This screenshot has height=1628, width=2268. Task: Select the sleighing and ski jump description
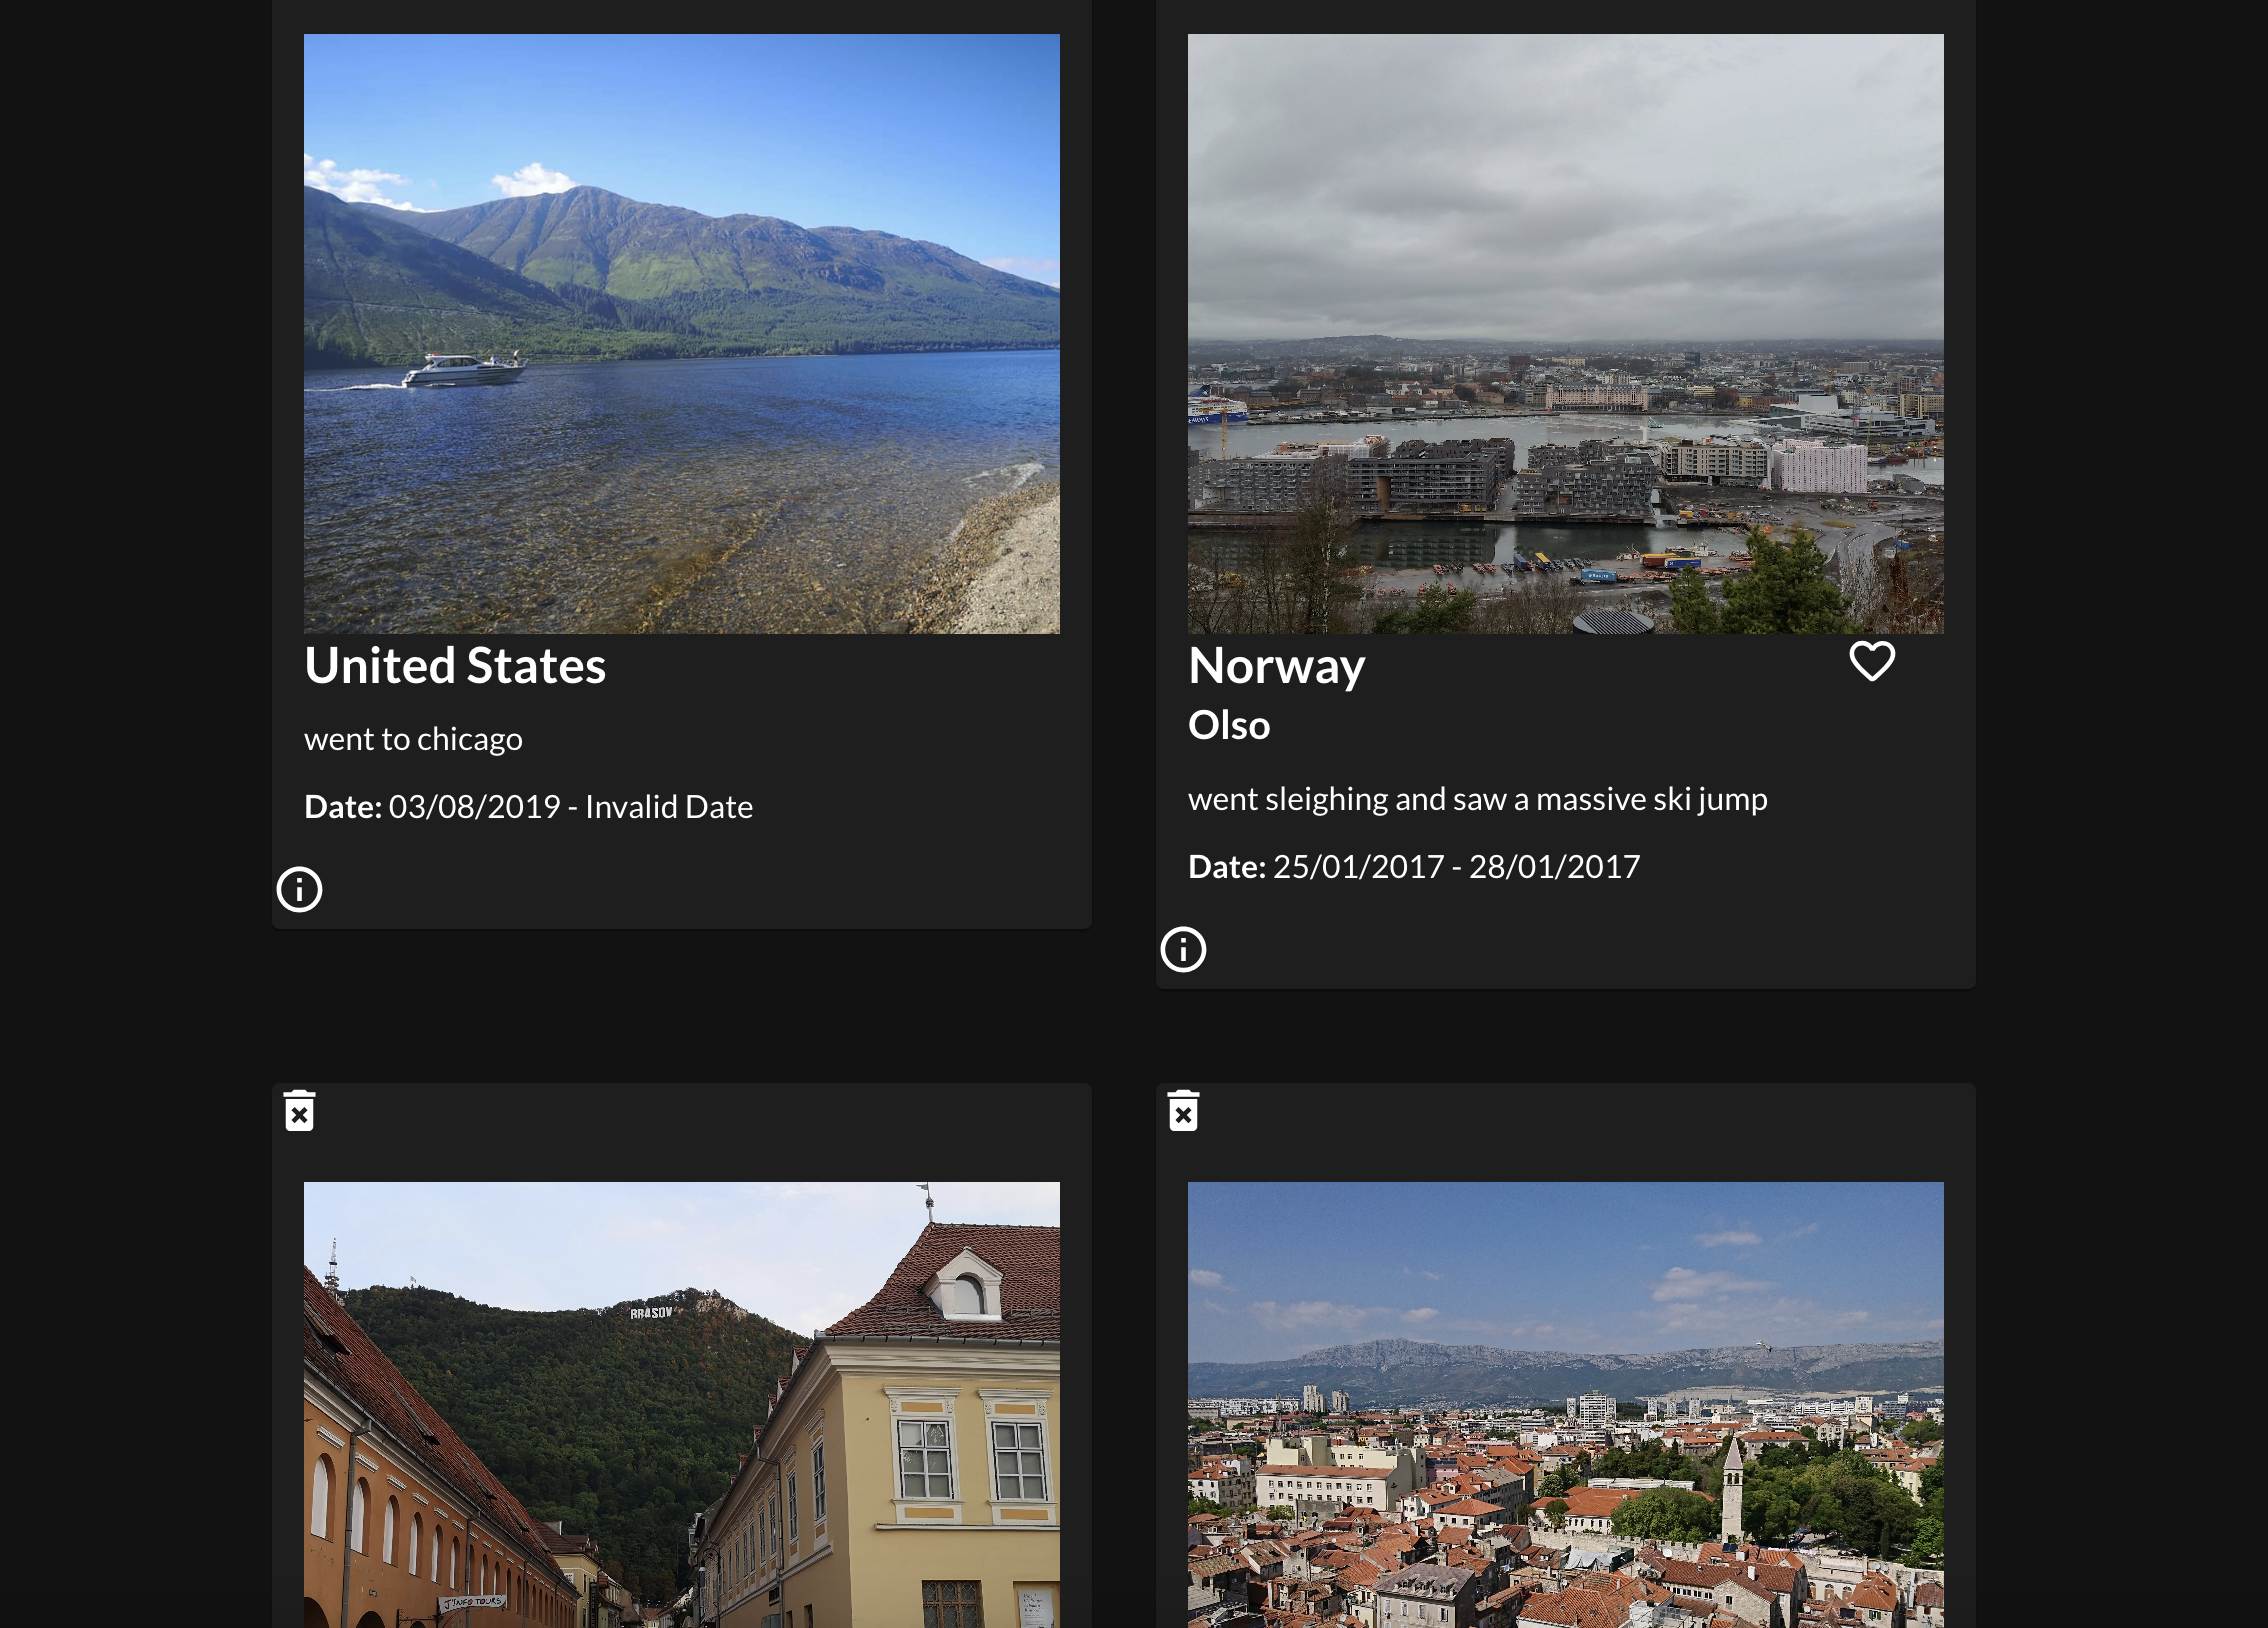(1478, 799)
